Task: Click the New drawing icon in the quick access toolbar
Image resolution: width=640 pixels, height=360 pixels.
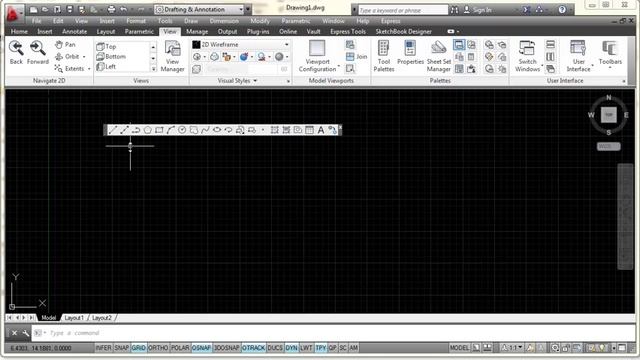Action: pyautogui.click(x=34, y=9)
